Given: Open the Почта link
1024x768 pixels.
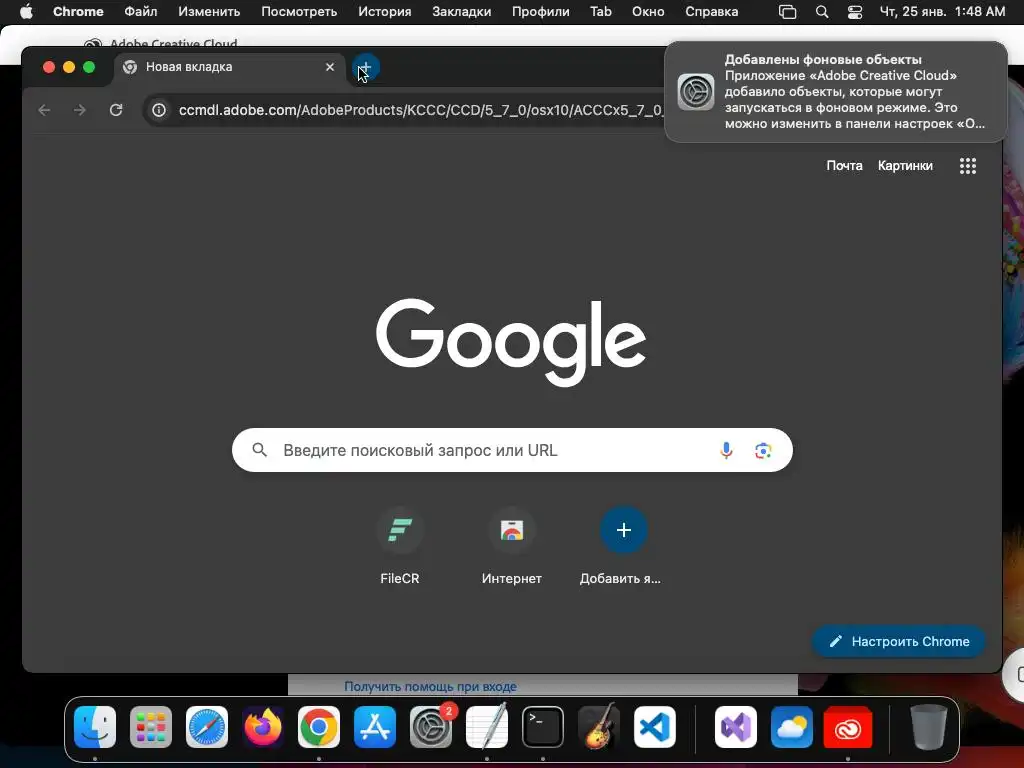Looking at the screenshot, I should (x=844, y=166).
